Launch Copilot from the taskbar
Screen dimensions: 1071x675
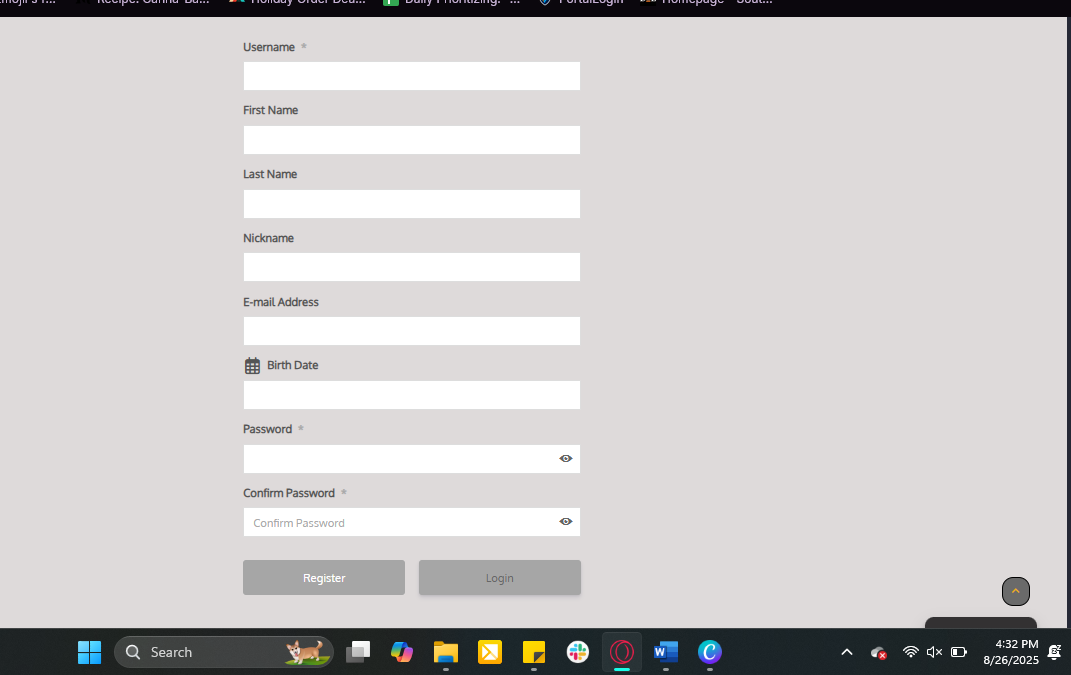pyautogui.click(x=402, y=652)
